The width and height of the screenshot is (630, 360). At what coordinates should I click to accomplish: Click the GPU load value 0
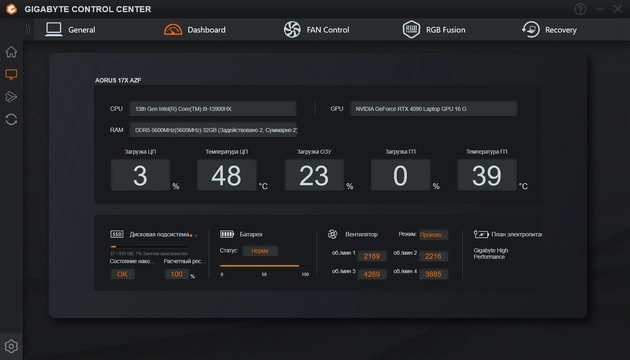[x=401, y=175]
